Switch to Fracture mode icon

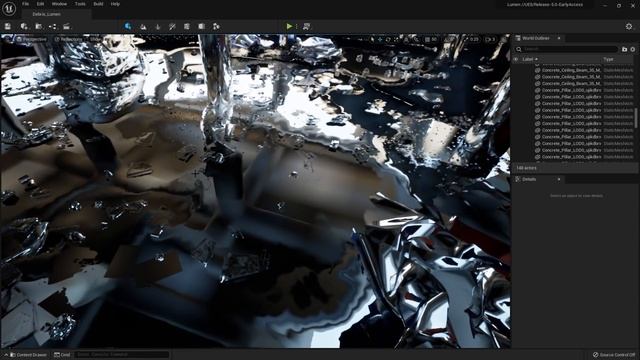coord(202,27)
